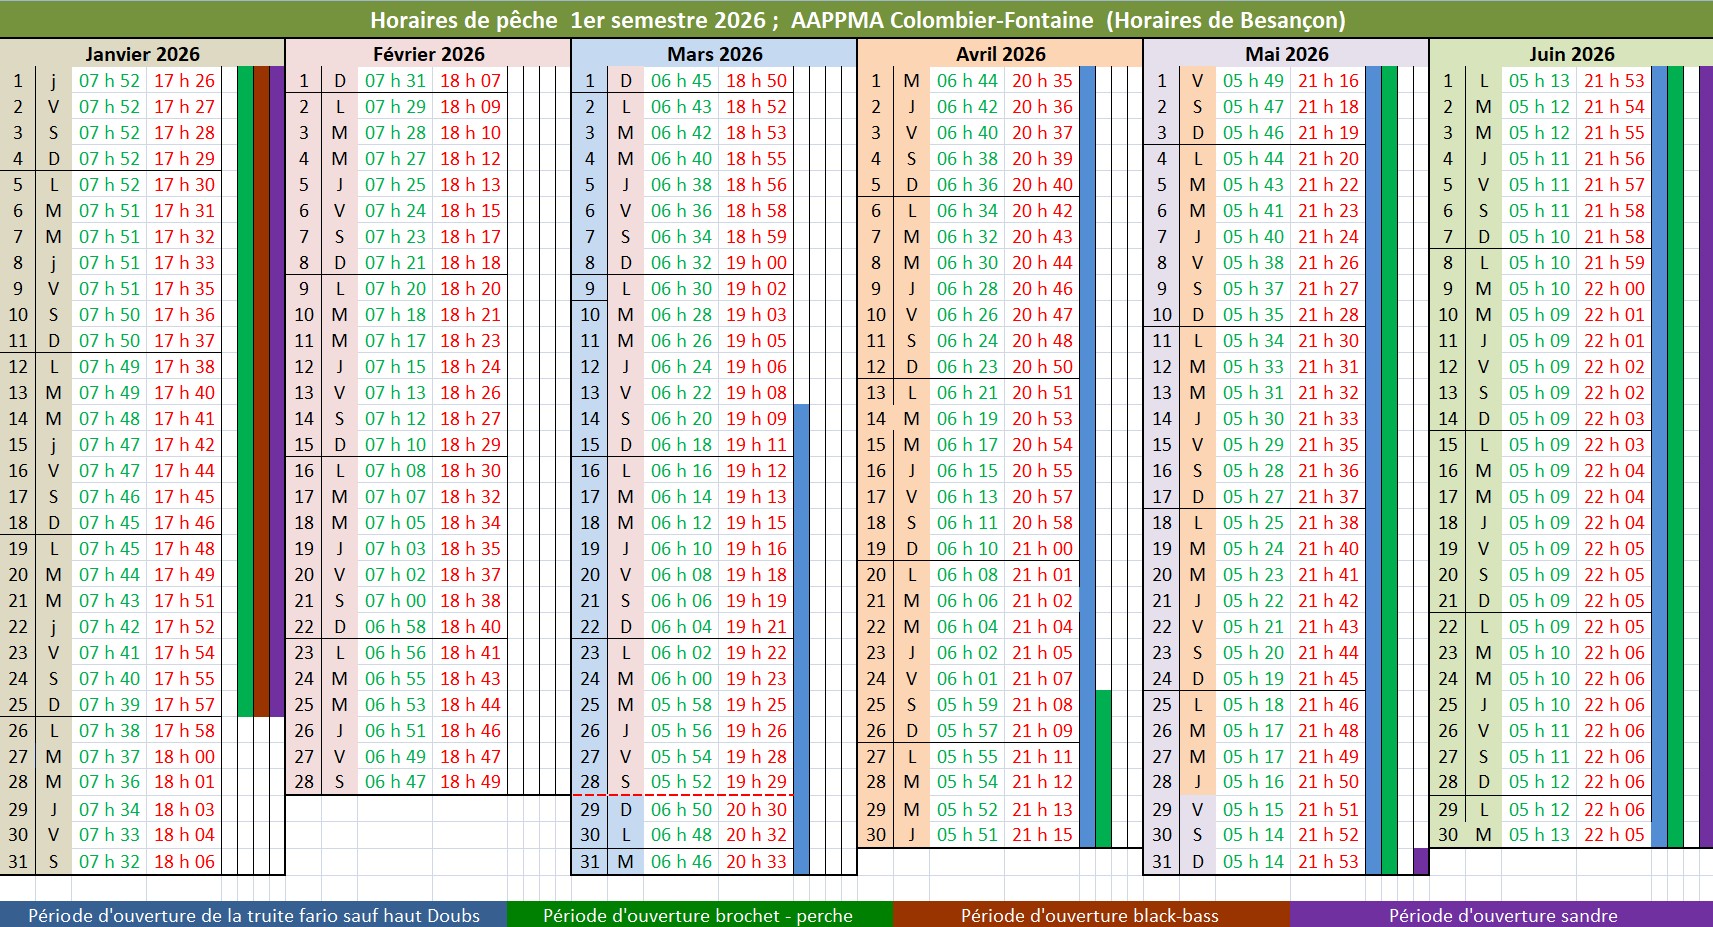Click the green bar in the Janvier column

tap(245, 390)
